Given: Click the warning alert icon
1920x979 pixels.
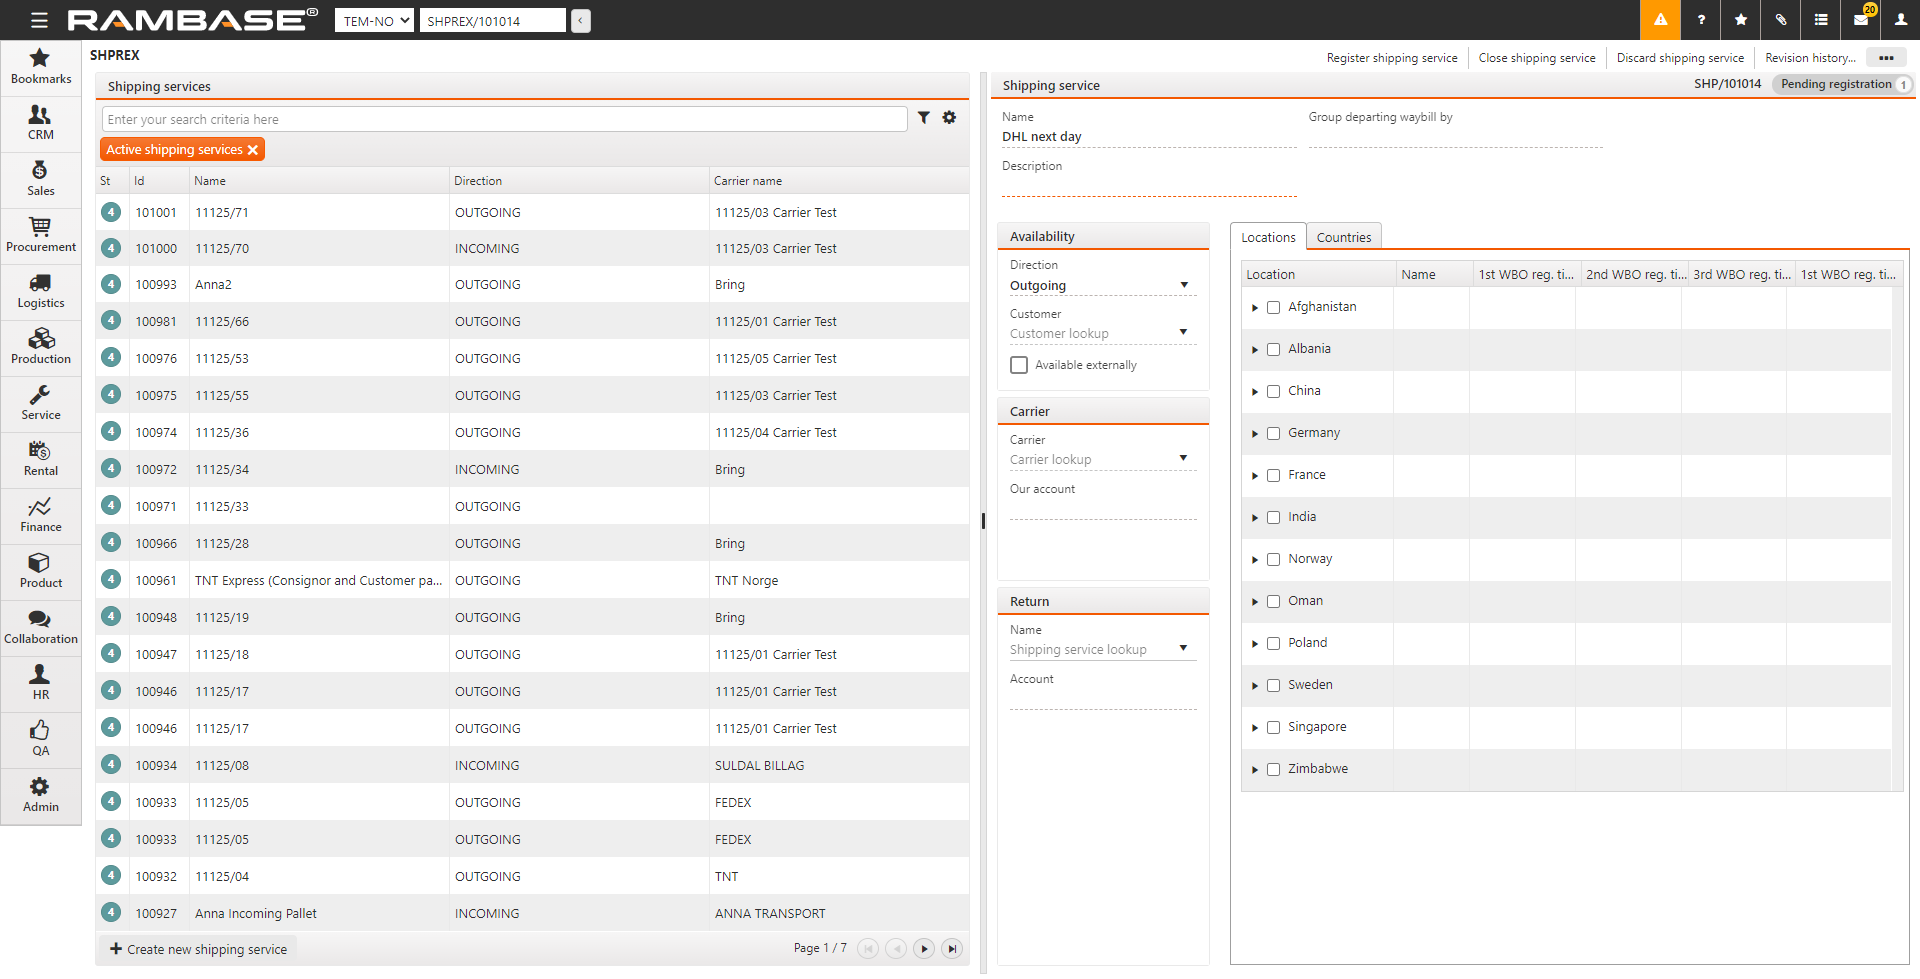Looking at the screenshot, I should pos(1660,20).
